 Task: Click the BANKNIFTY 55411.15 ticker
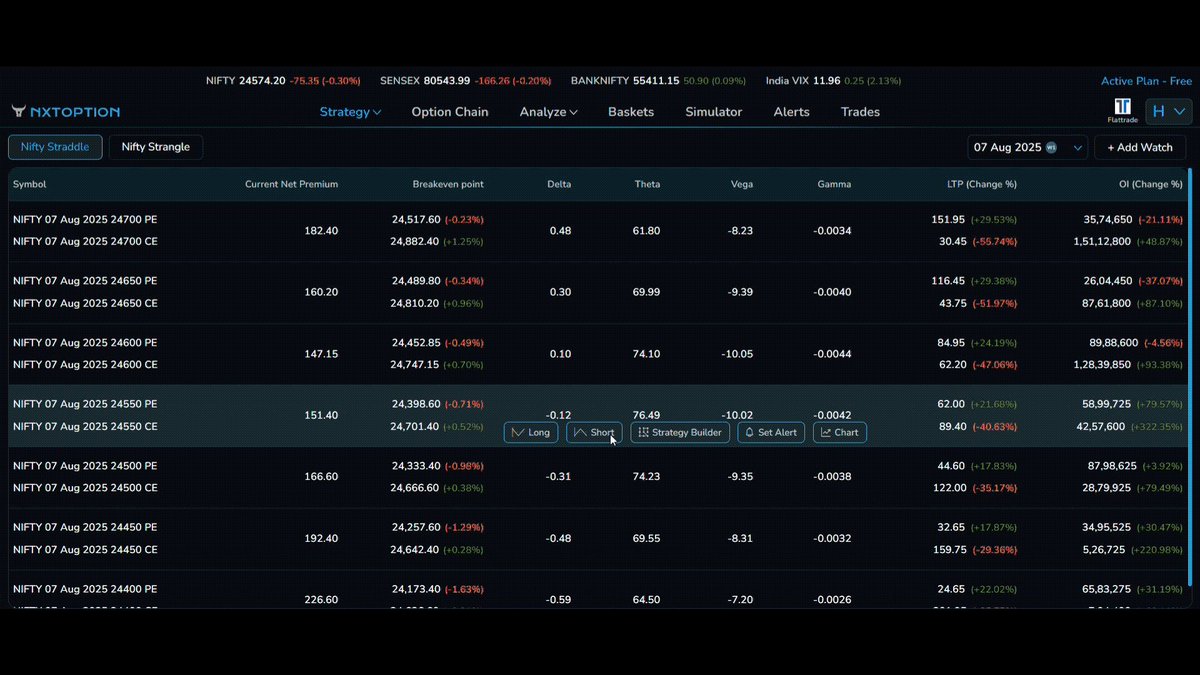[658, 81]
